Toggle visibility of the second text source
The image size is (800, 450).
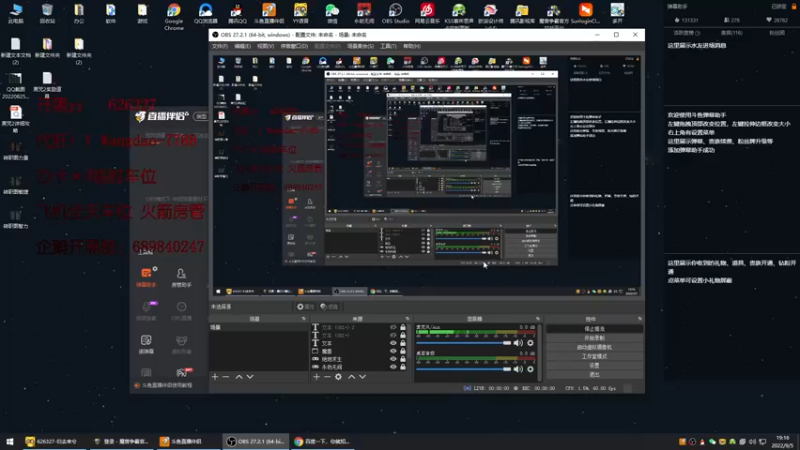click(393, 335)
